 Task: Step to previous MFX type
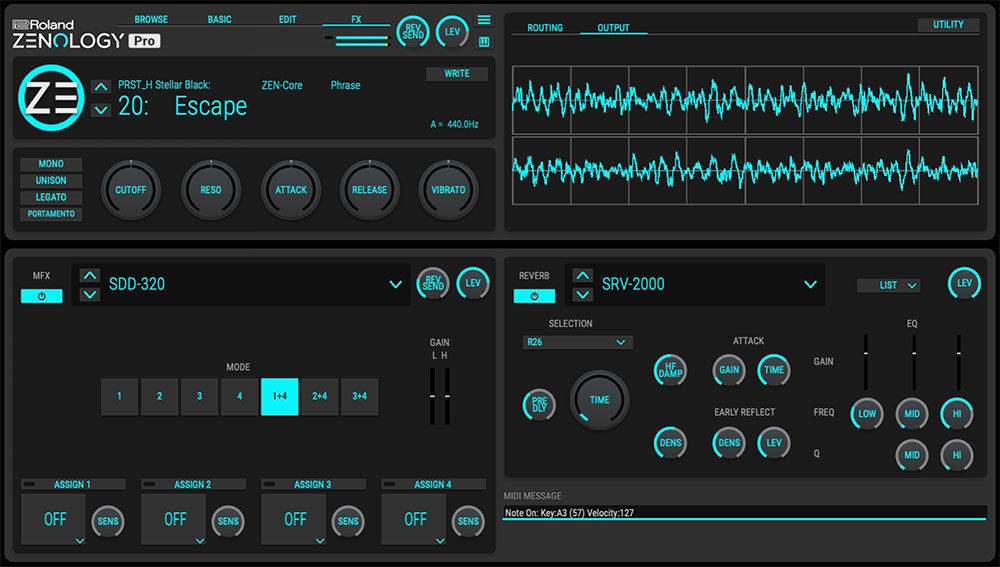click(x=89, y=276)
